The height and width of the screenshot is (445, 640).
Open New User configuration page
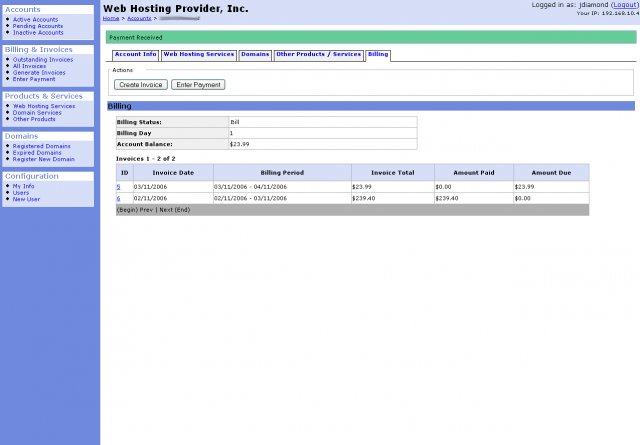tap(27, 199)
